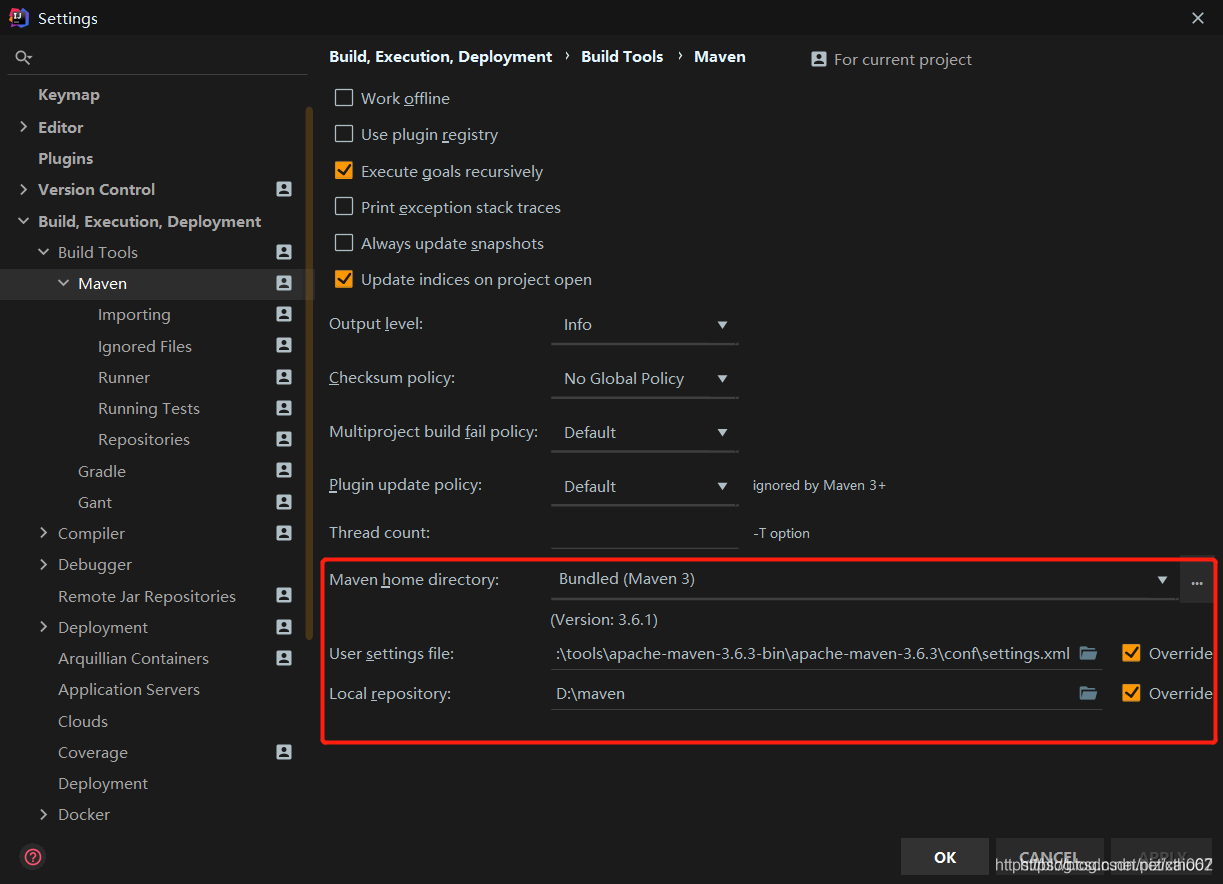Browse folder for User settings file
The image size is (1223, 884).
coord(1088,653)
